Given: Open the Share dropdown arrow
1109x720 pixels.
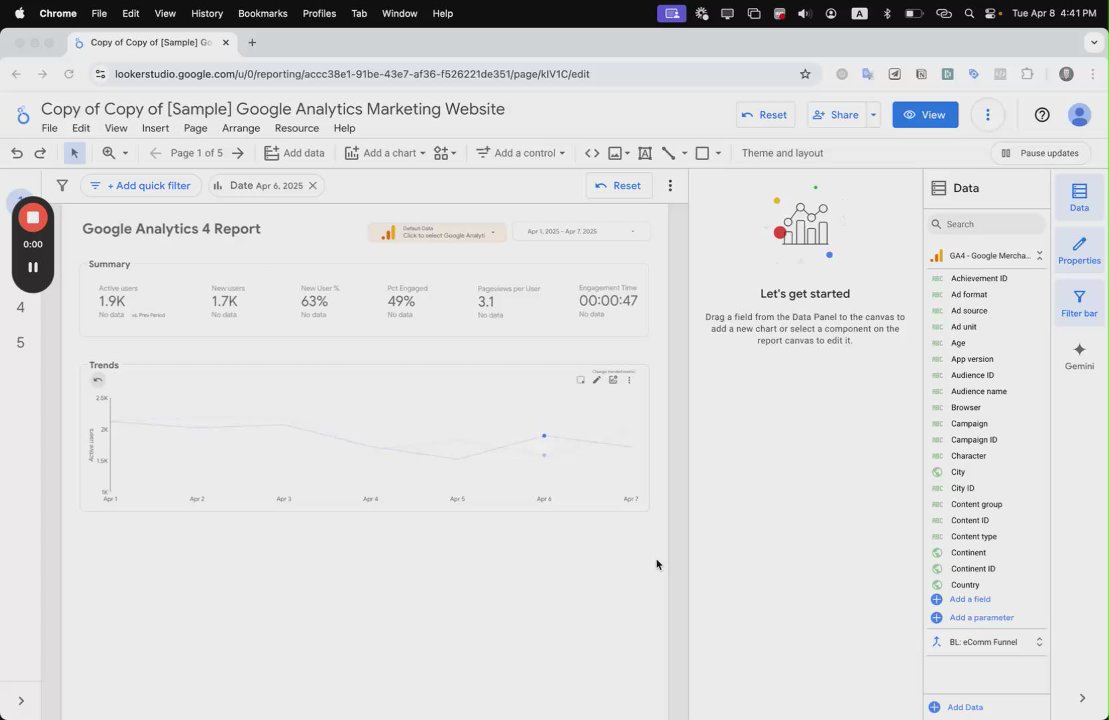Looking at the screenshot, I should tap(873, 115).
